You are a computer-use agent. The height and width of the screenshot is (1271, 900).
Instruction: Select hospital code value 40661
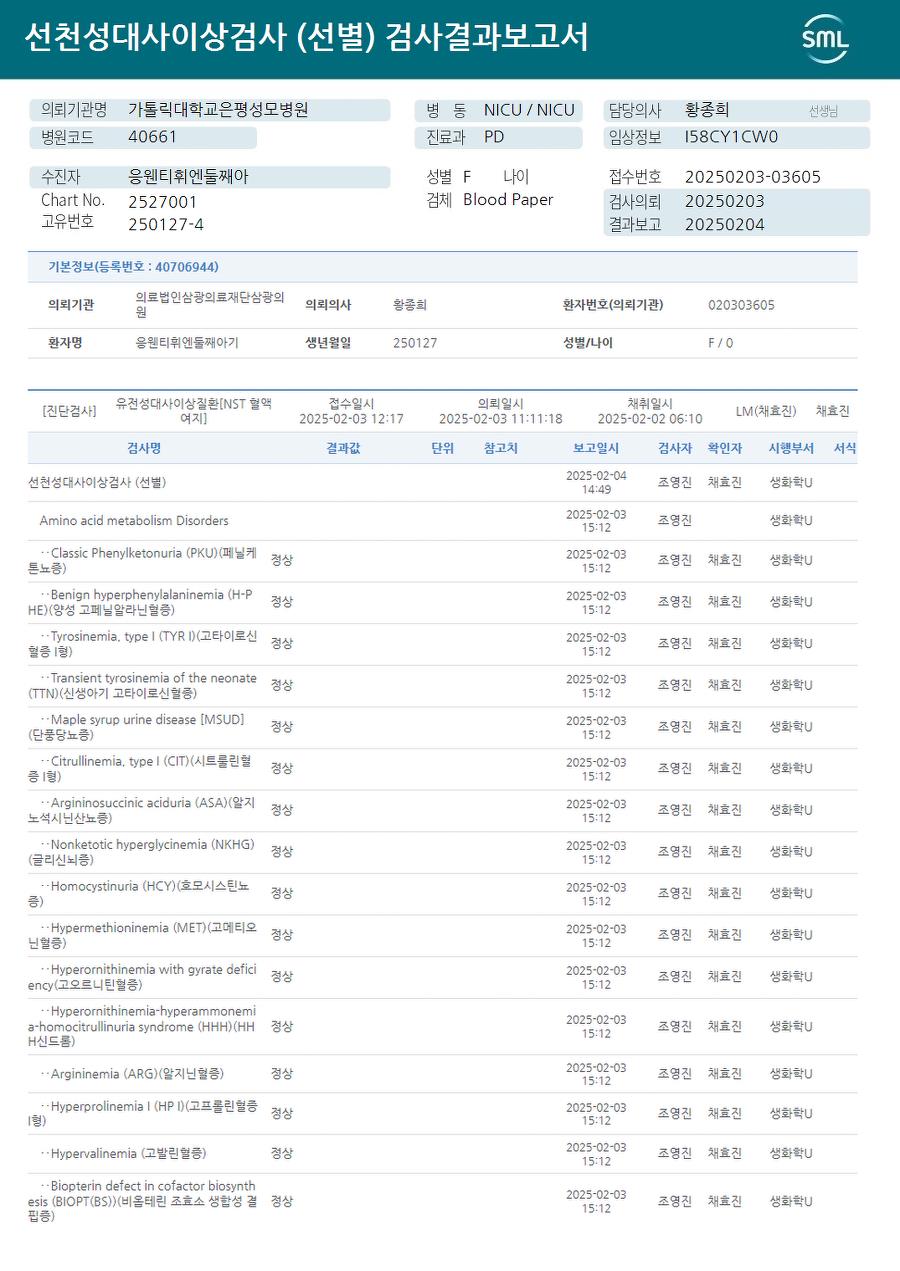[152, 137]
